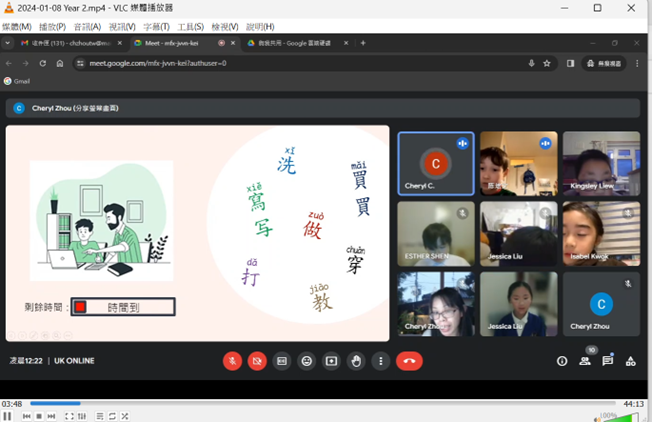Leave the Meet call

click(x=410, y=361)
